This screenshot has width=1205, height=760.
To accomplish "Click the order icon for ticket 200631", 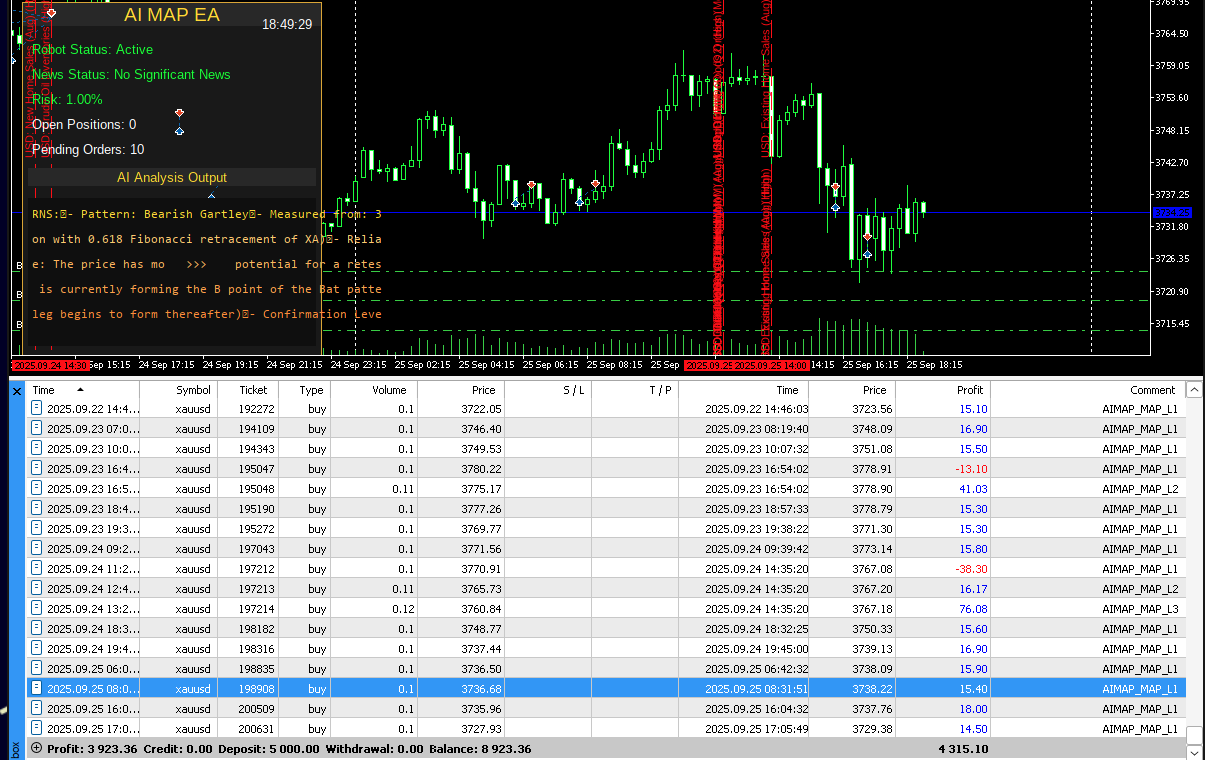I will click(37, 728).
